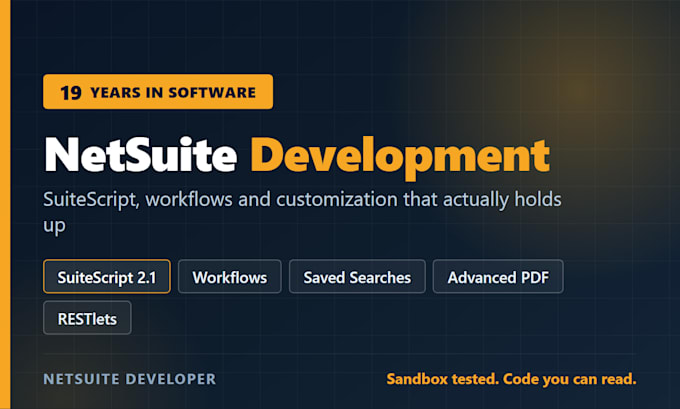
Task: Select the Workflows tag
Action: click(230, 277)
